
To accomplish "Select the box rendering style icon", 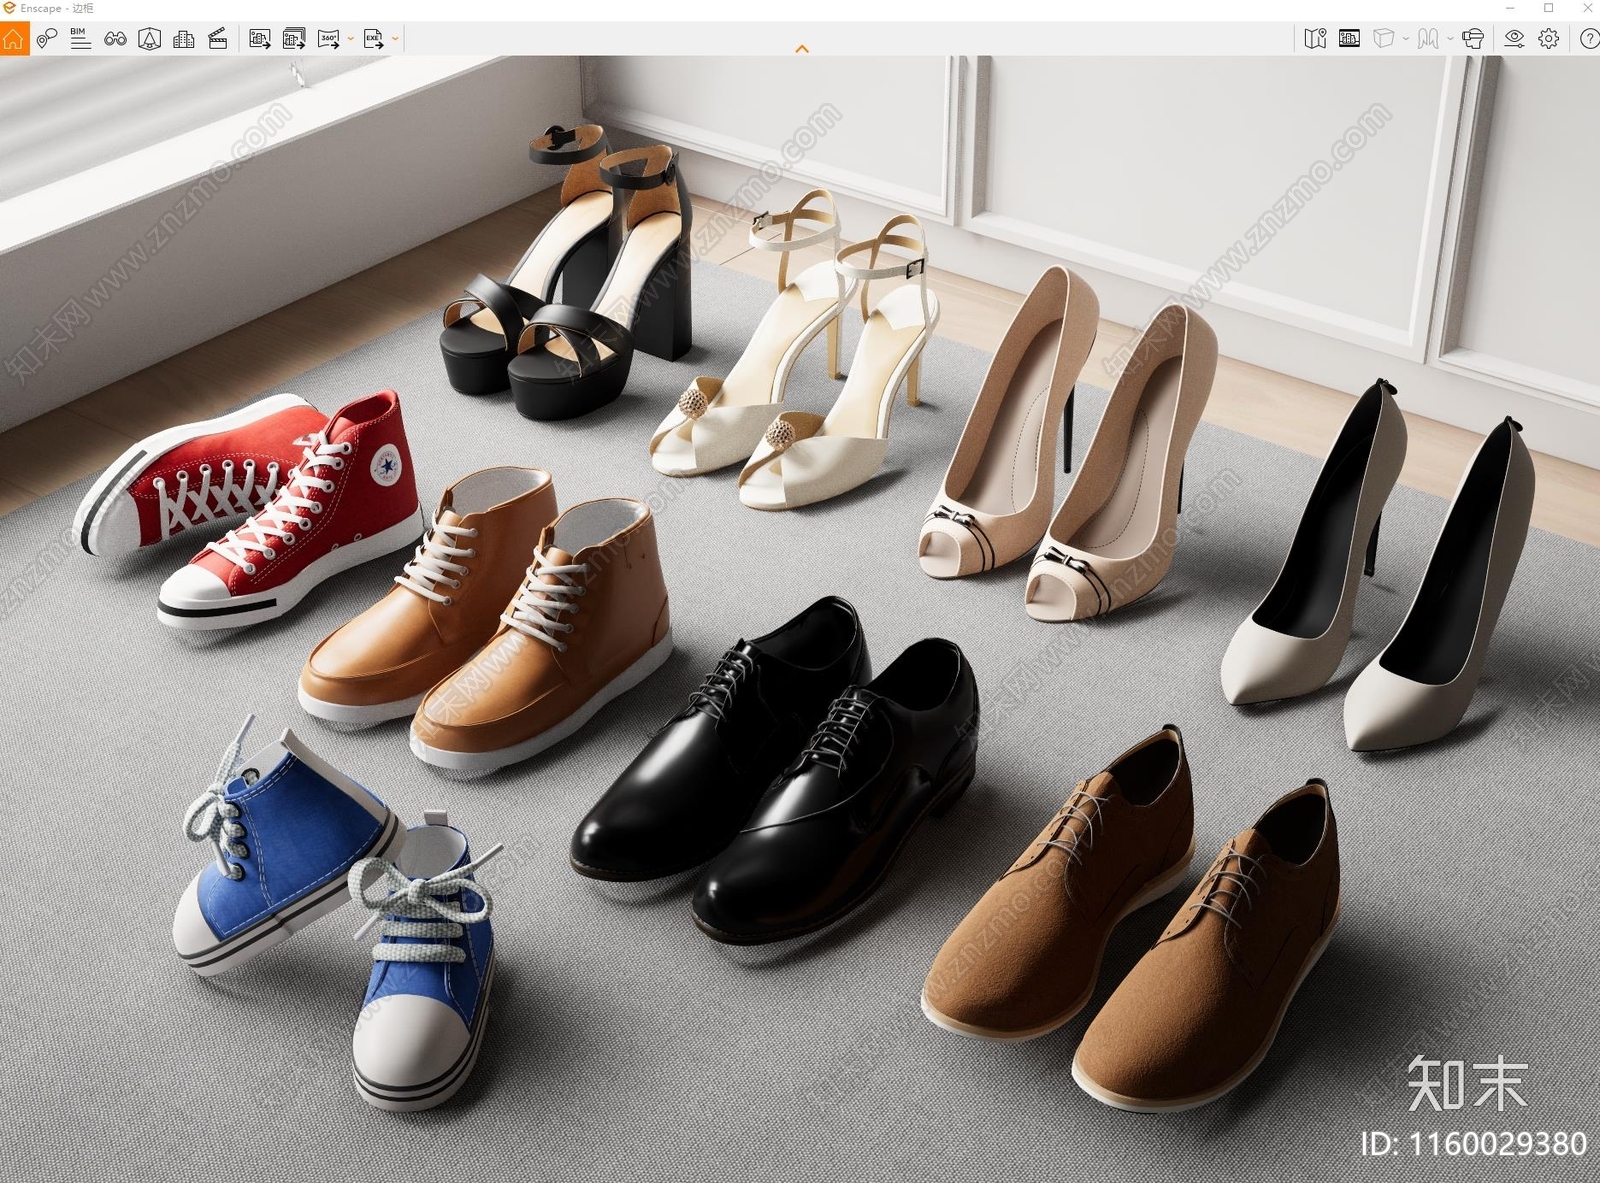I will point(1384,39).
